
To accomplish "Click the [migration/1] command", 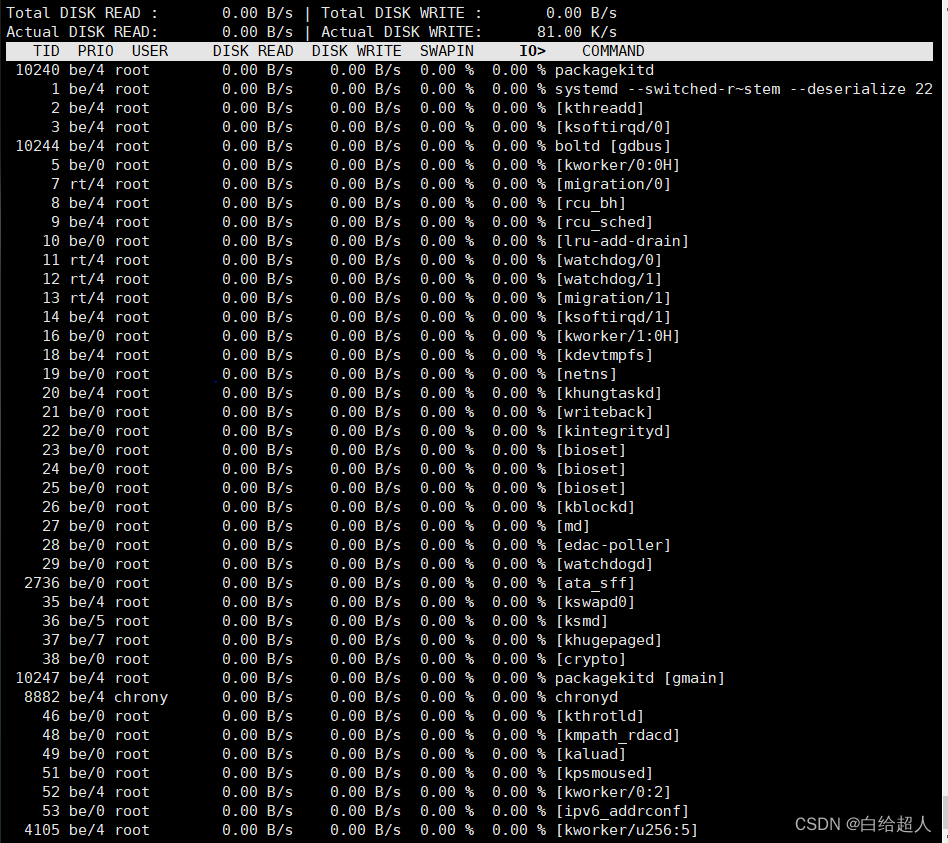I will point(613,298).
